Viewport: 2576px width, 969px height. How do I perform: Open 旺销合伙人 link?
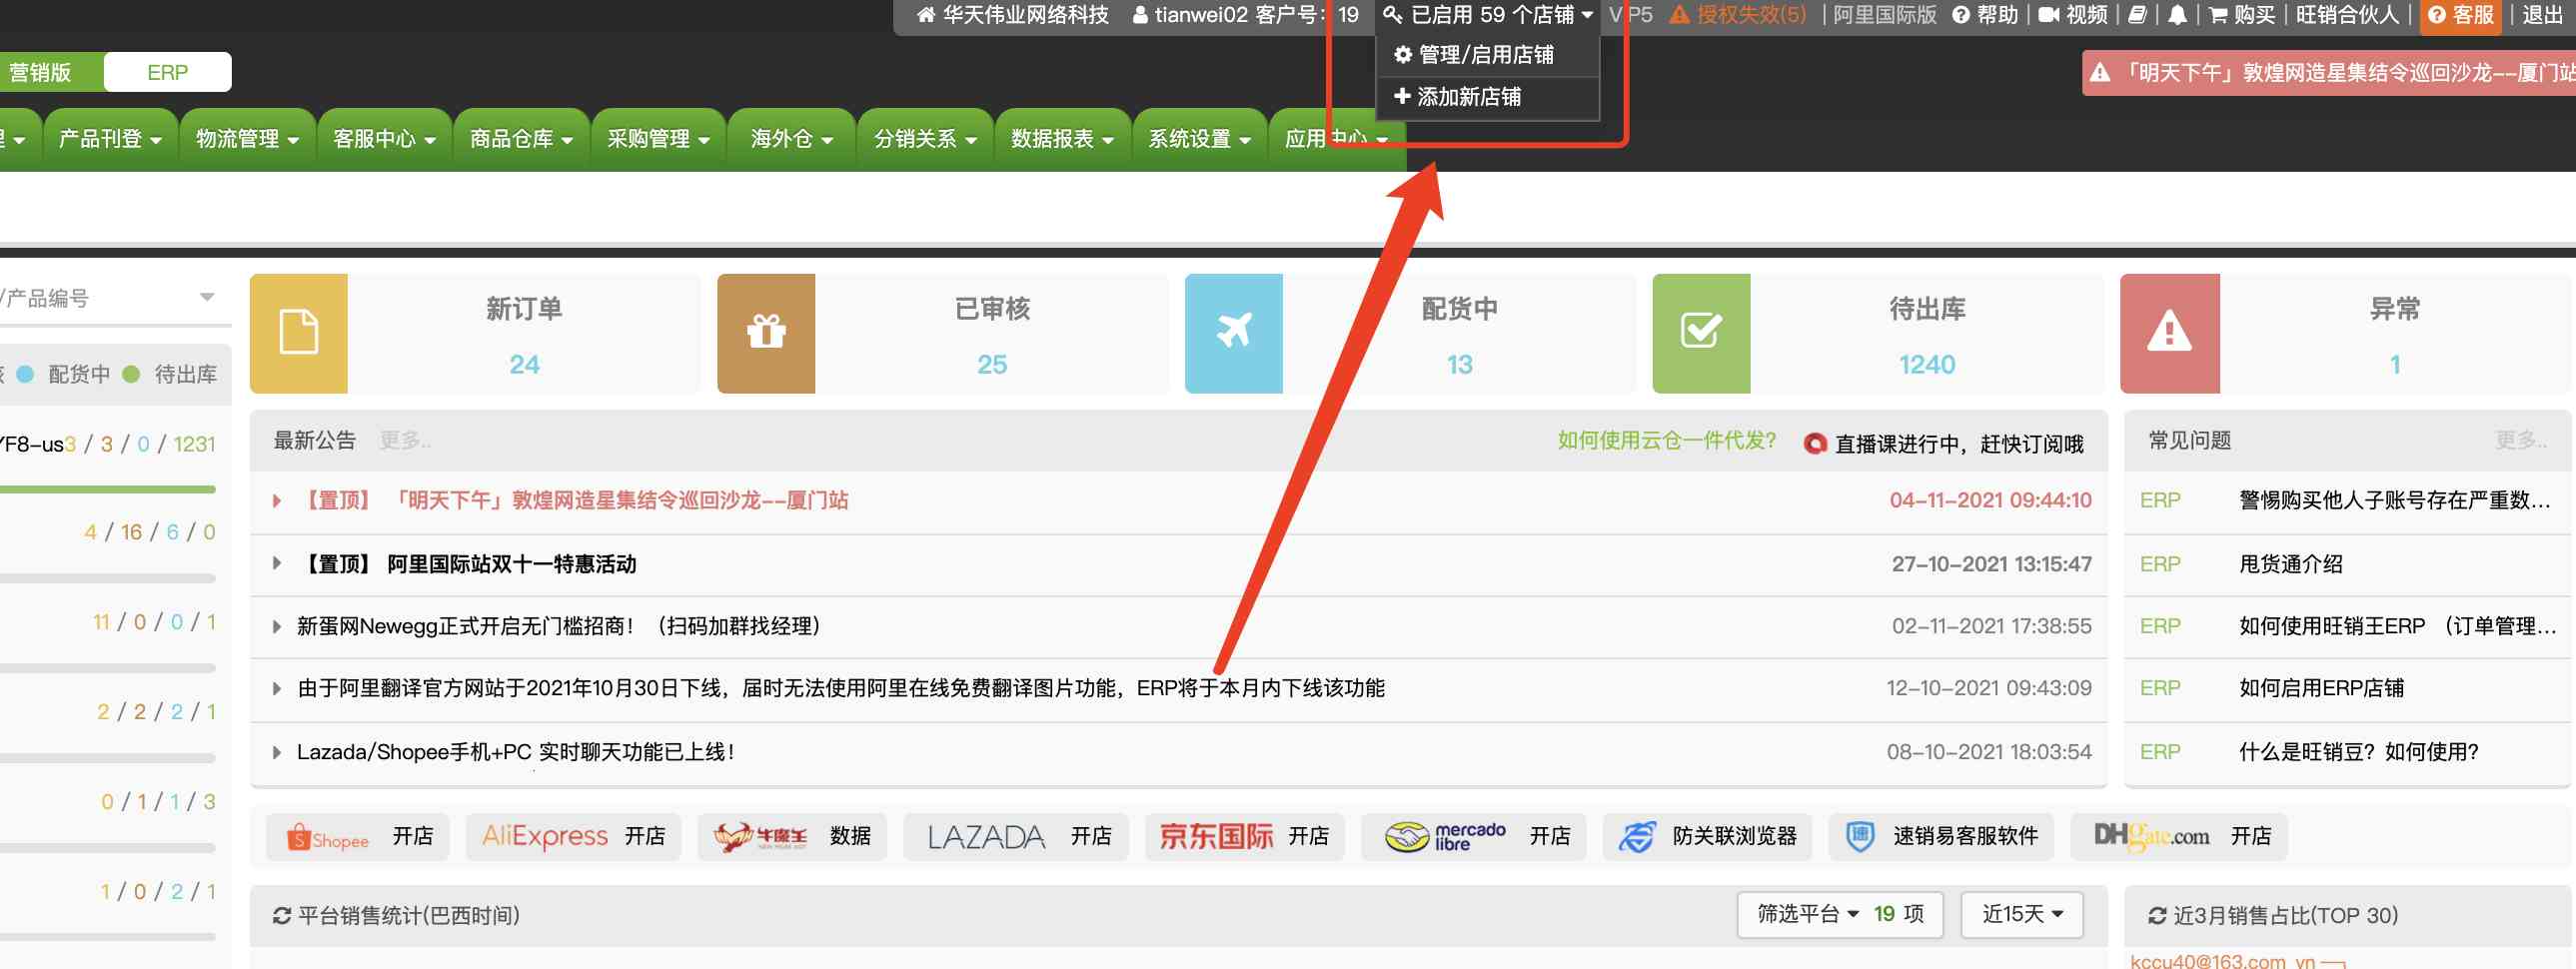(x=2348, y=15)
